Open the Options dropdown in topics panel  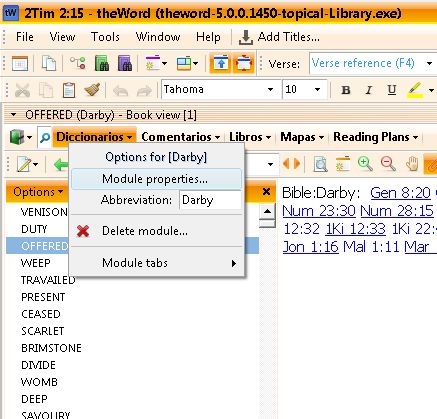click(x=38, y=192)
